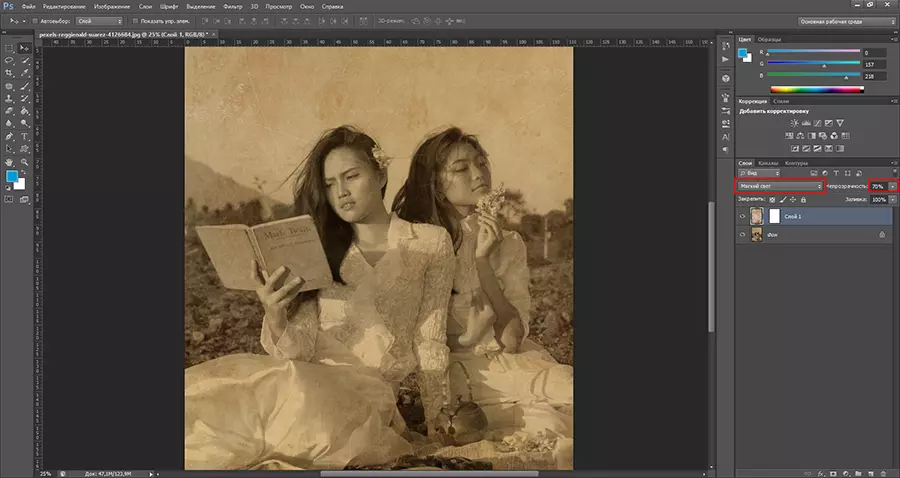900x478 pixels.
Task: Open the opacity slider arrow next to 70%
Action: pos(893,186)
